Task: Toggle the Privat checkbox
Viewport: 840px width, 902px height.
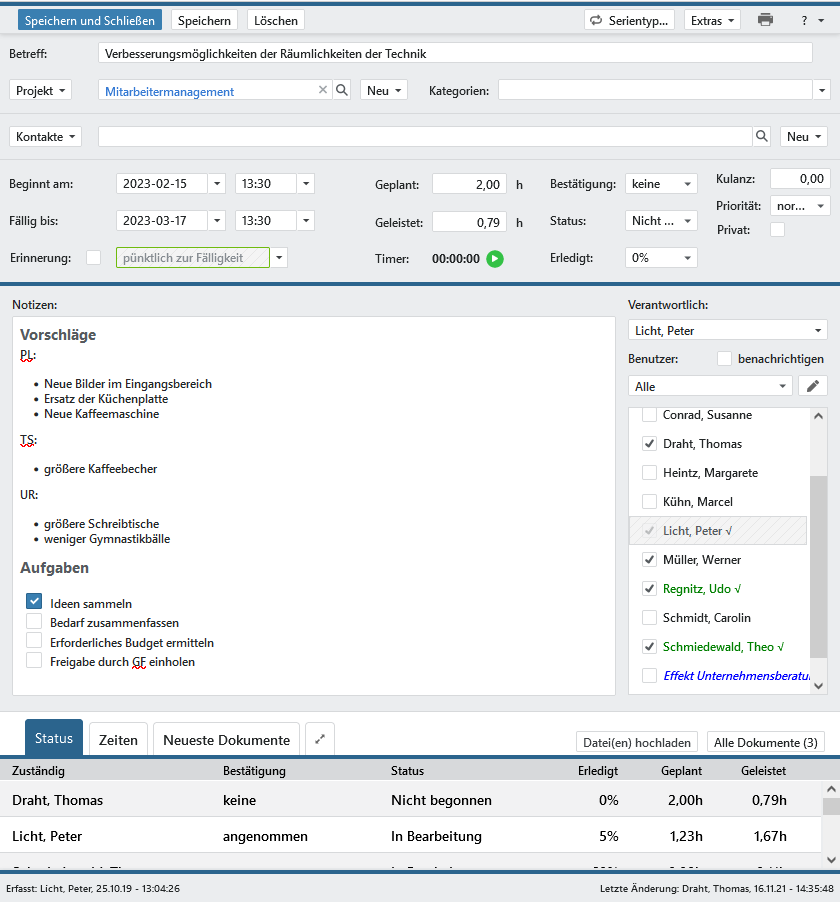Action: [x=777, y=230]
